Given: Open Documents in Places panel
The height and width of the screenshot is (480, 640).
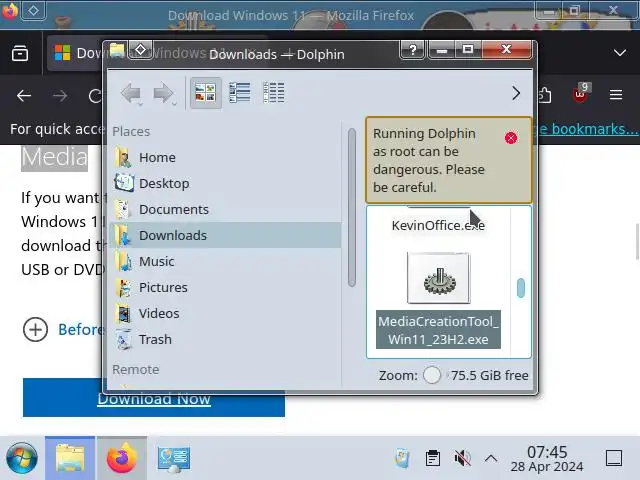Looking at the screenshot, I should pyautogui.click(x=225, y=209).
